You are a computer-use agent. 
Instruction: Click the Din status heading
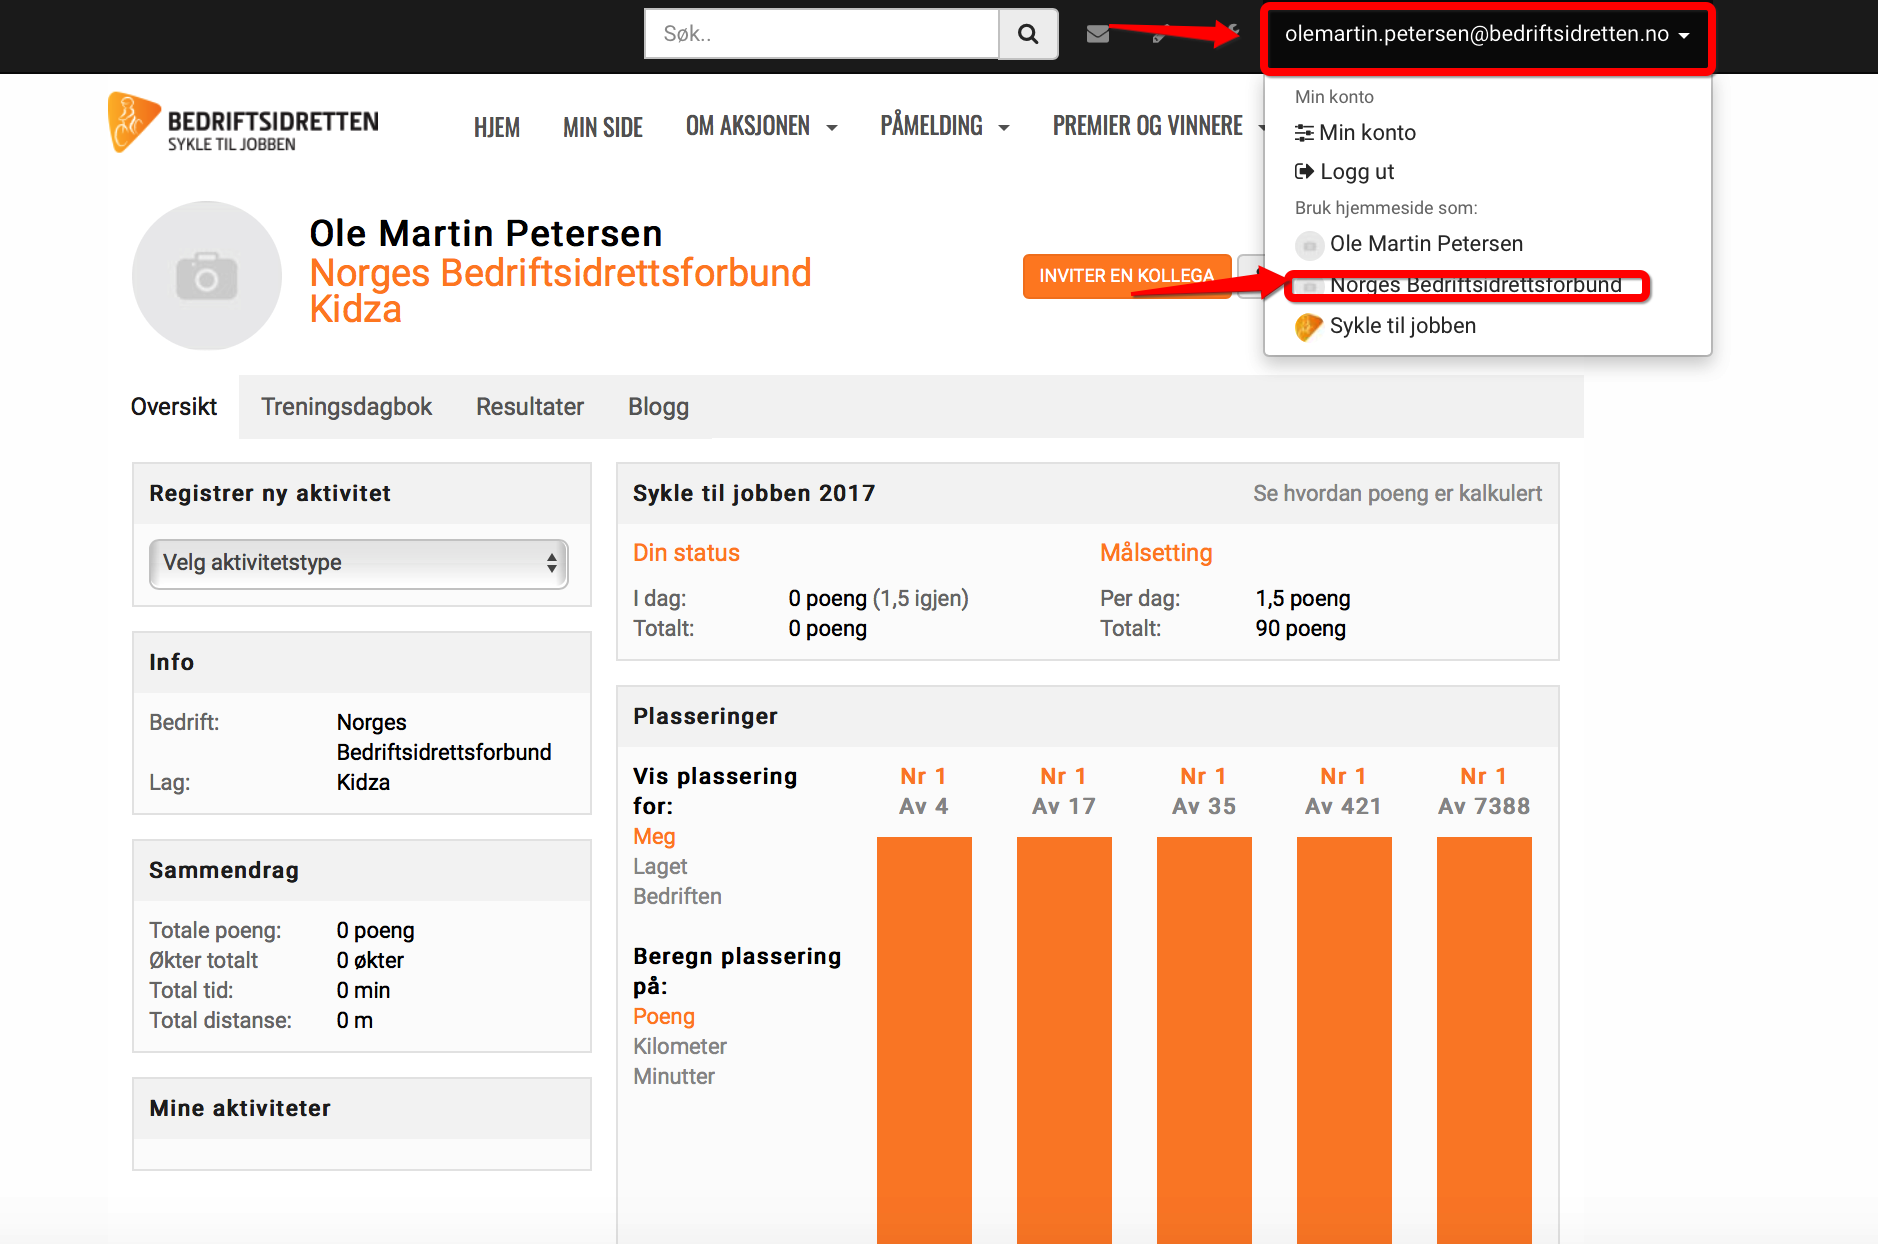click(x=686, y=553)
